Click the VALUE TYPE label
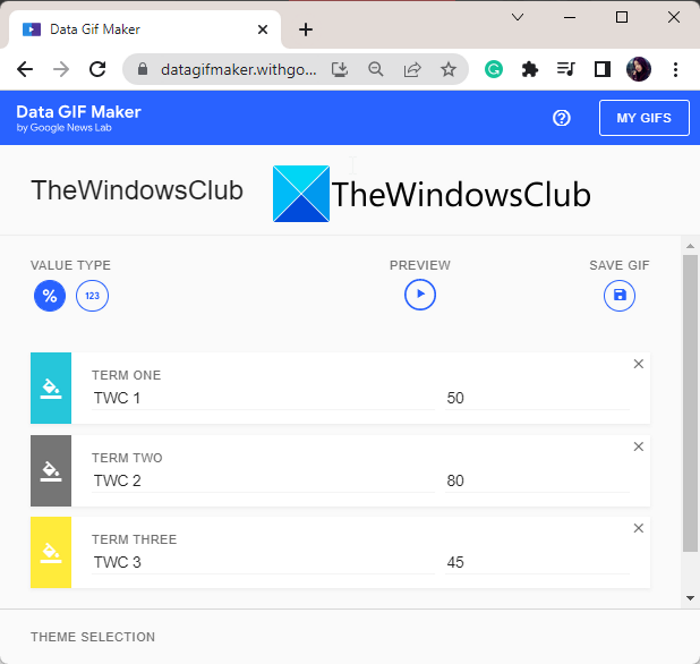This screenshot has width=700, height=664. (x=71, y=265)
